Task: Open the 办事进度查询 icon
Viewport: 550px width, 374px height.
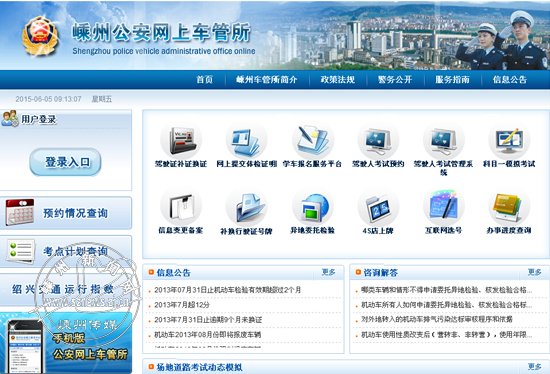Action: pyautogui.click(x=509, y=208)
